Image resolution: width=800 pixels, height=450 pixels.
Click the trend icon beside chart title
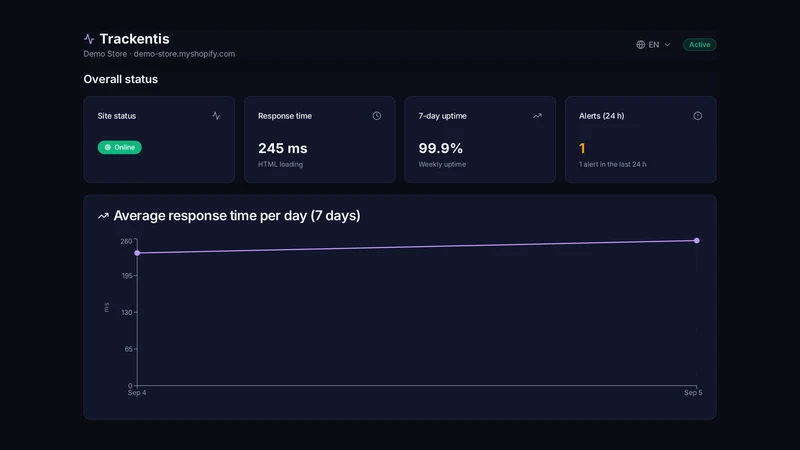coord(103,216)
